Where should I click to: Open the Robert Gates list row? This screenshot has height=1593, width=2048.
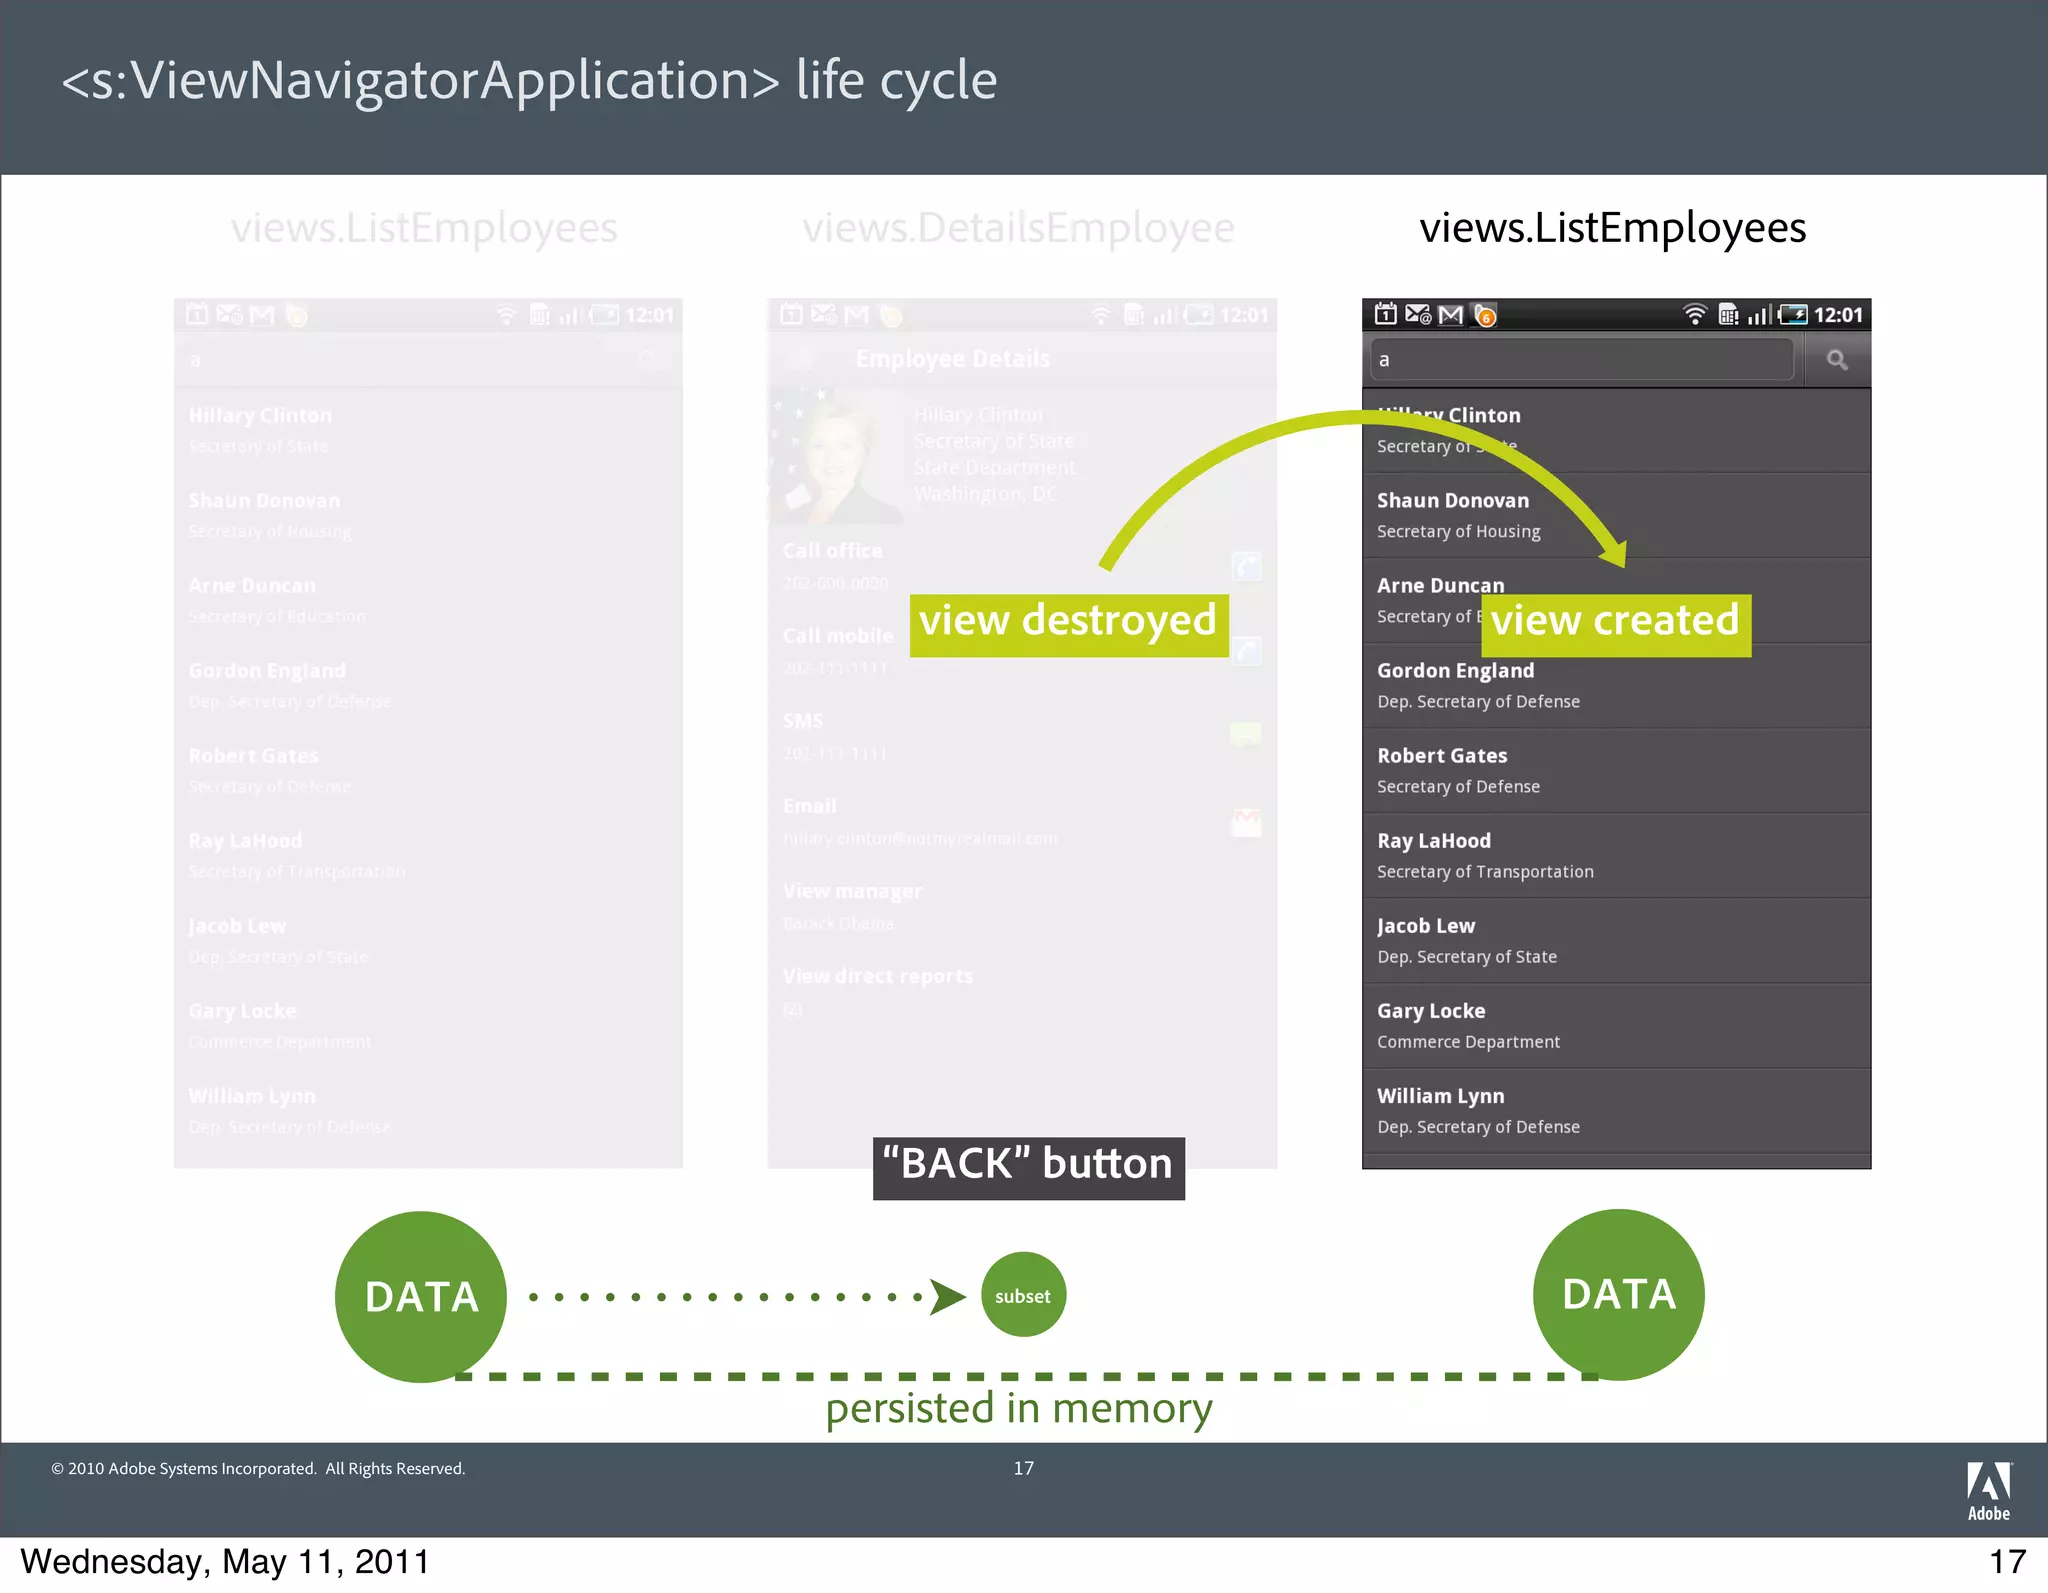(x=1616, y=770)
